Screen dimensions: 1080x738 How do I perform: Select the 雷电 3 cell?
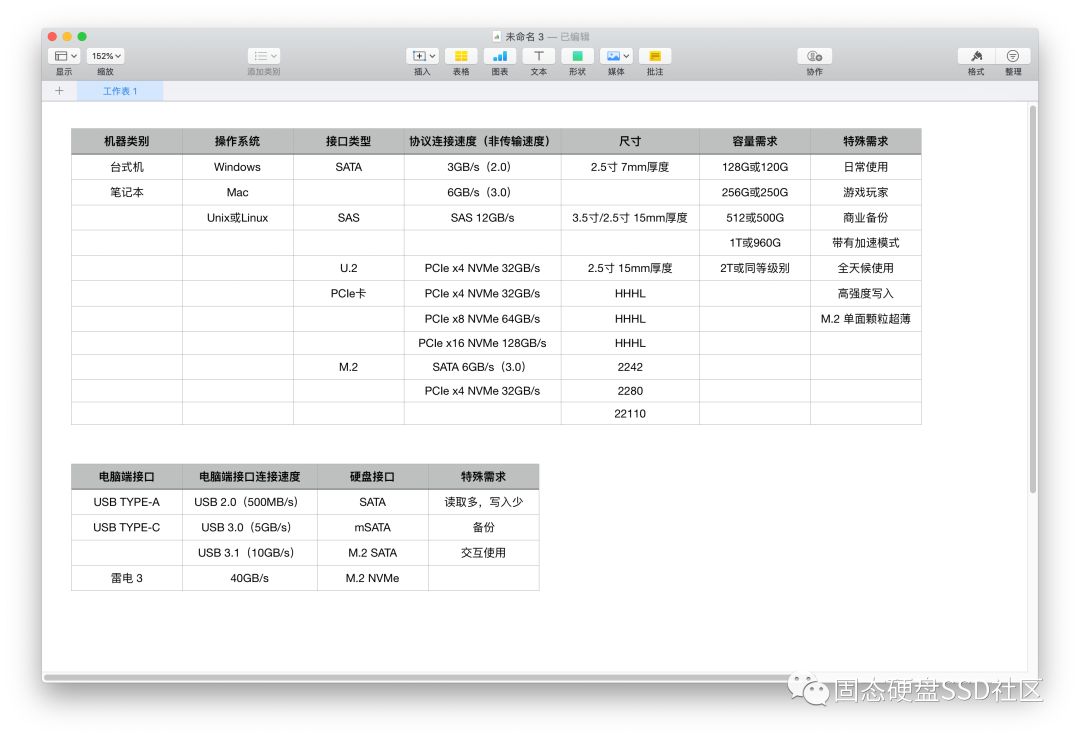(x=127, y=578)
